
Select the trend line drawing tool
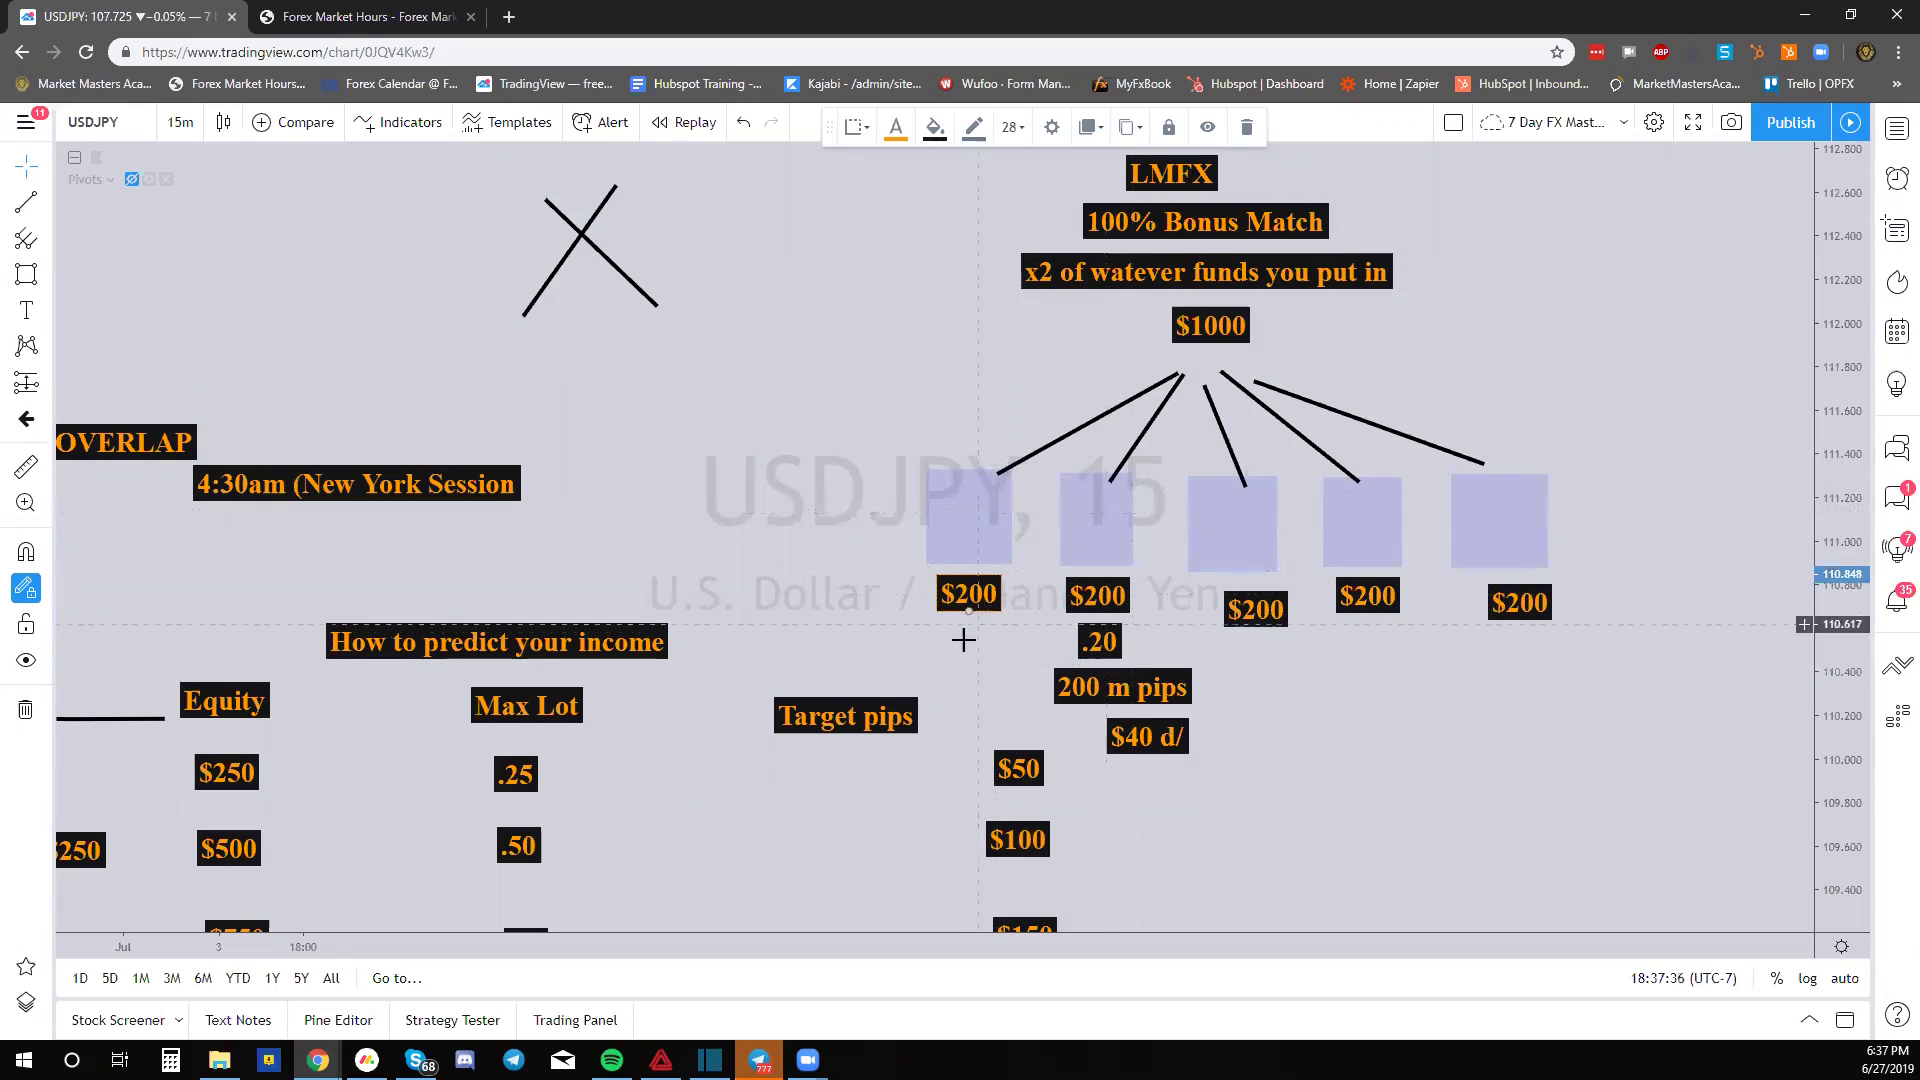[x=26, y=203]
